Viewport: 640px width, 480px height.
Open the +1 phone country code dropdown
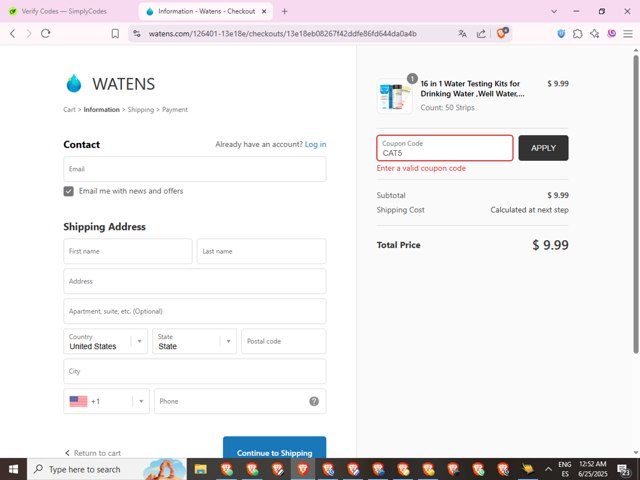coord(107,401)
